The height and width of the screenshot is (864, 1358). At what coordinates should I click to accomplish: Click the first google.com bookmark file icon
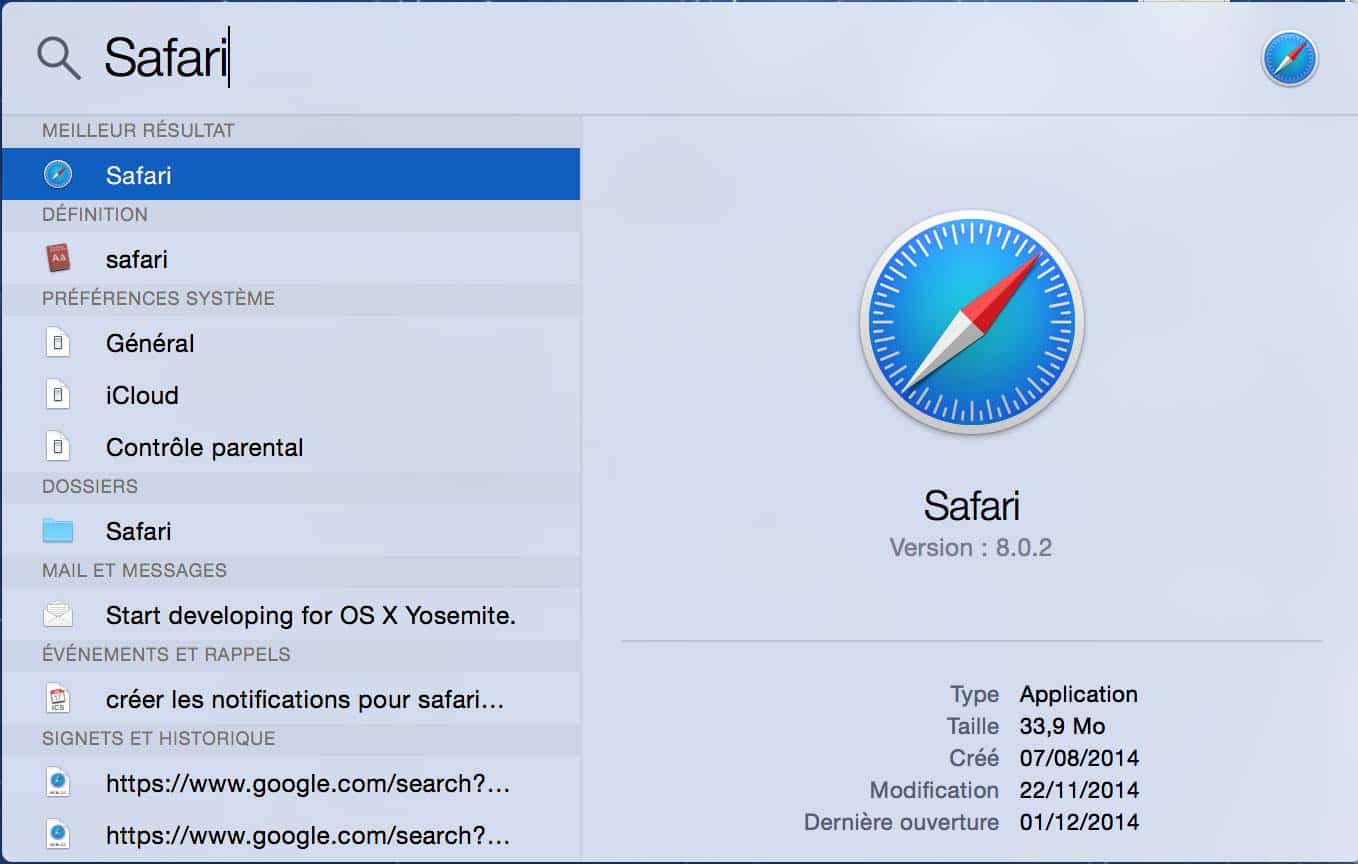point(58,783)
